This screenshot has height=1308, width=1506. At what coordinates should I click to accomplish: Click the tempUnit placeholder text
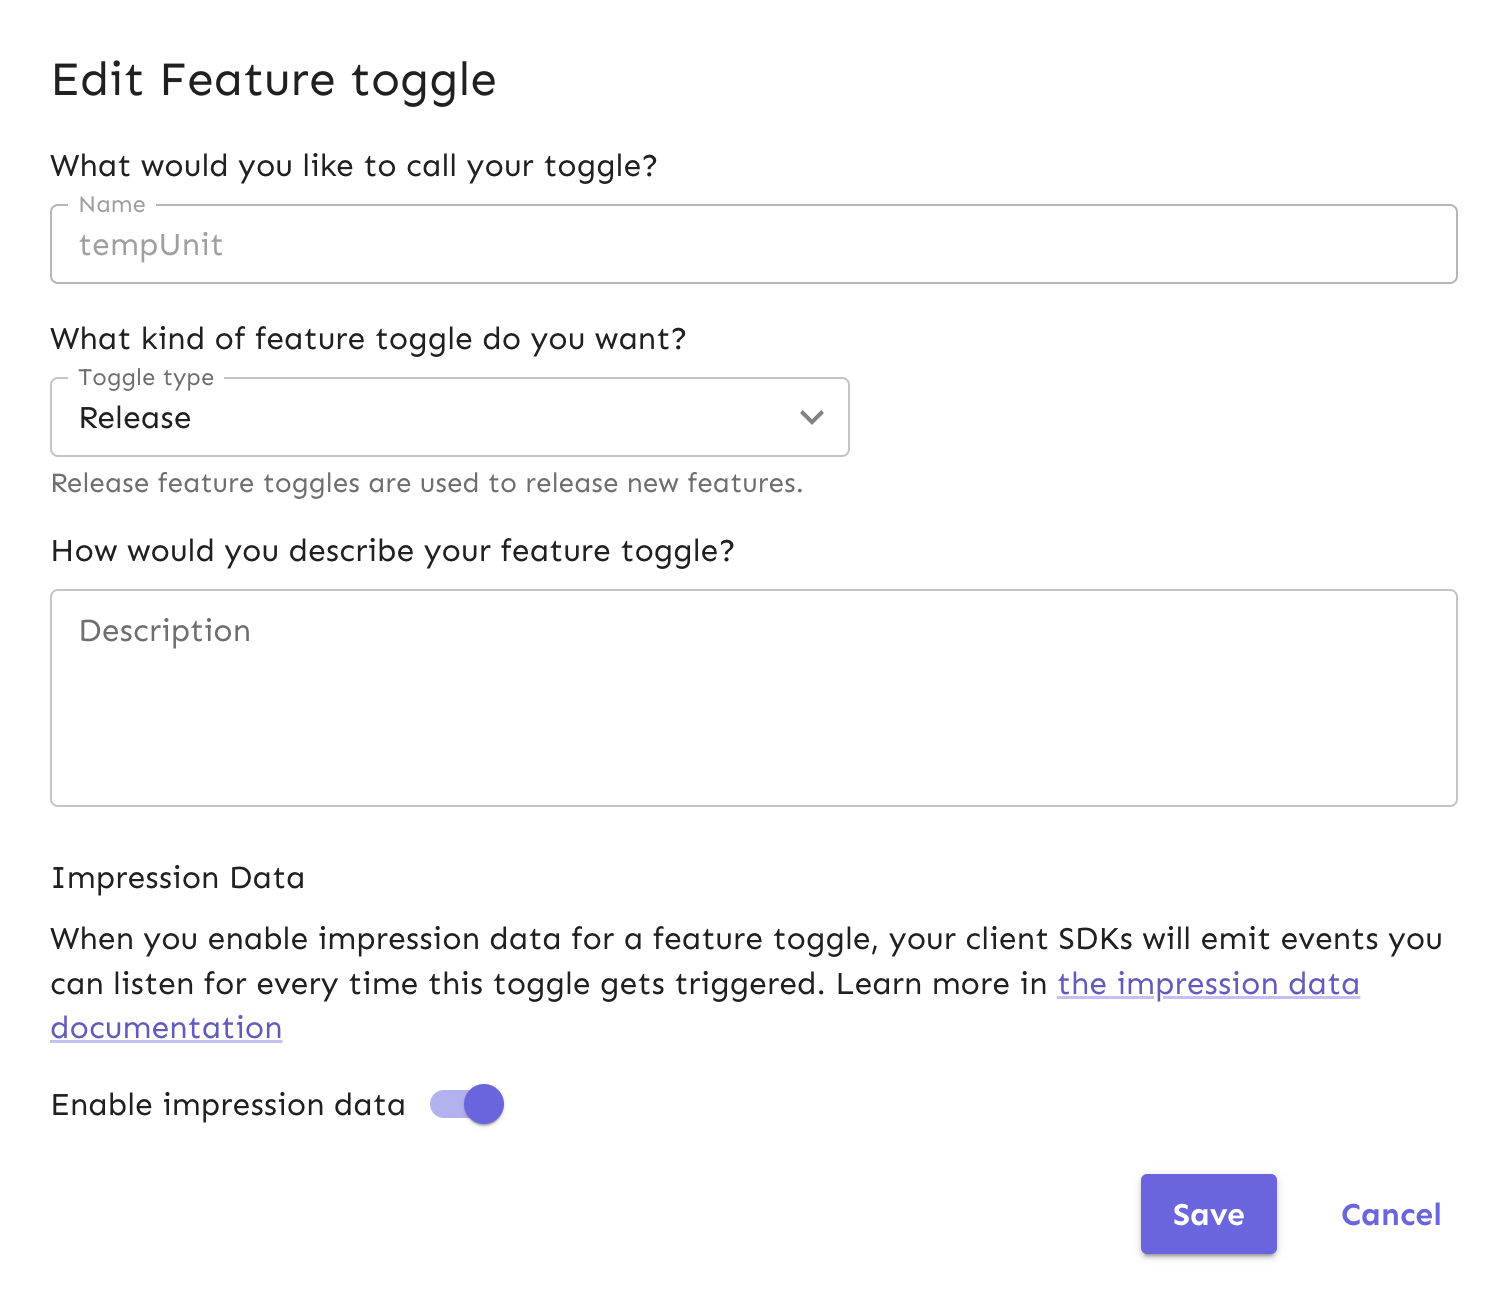click(x=151, y=243)
